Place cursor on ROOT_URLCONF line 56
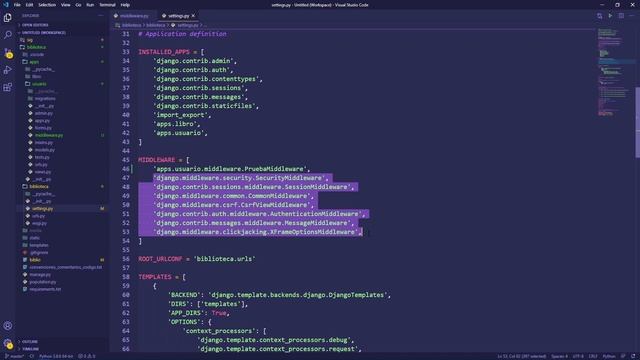This screenshot has height=360, width=640. click(197, 259)
